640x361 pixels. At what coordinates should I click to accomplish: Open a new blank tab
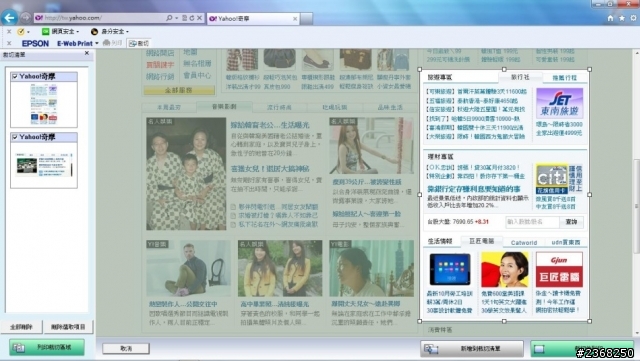[x=307, y=19]
